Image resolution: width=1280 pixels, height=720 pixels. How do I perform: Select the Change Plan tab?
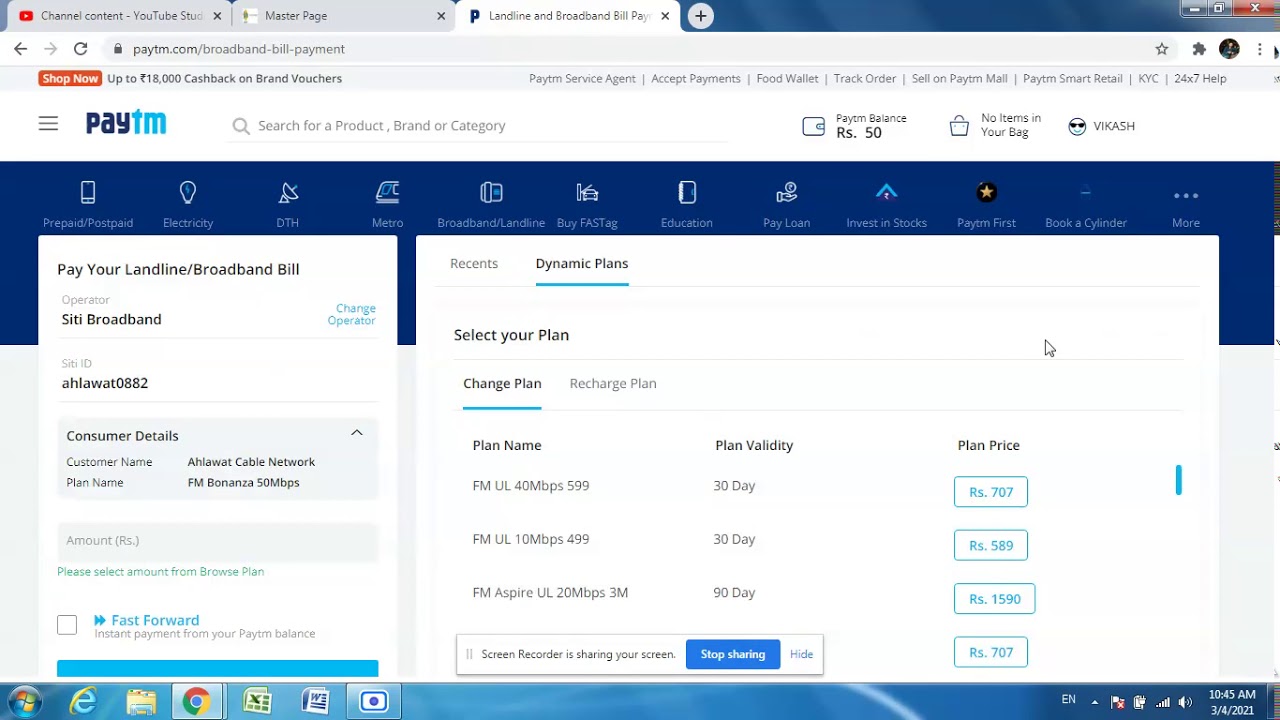tap(502, 383)
